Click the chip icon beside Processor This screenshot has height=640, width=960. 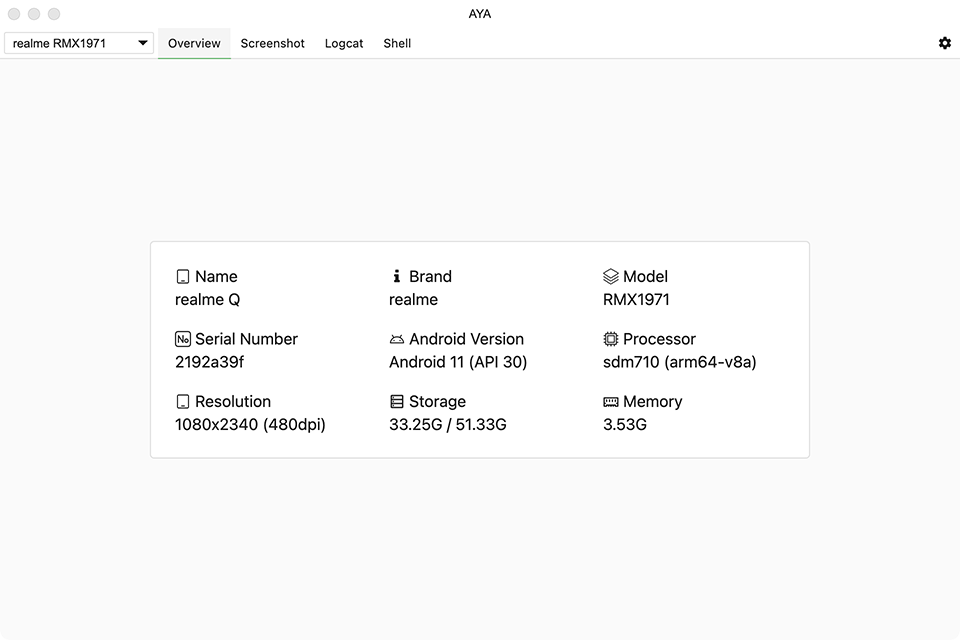tap(610, 339)
